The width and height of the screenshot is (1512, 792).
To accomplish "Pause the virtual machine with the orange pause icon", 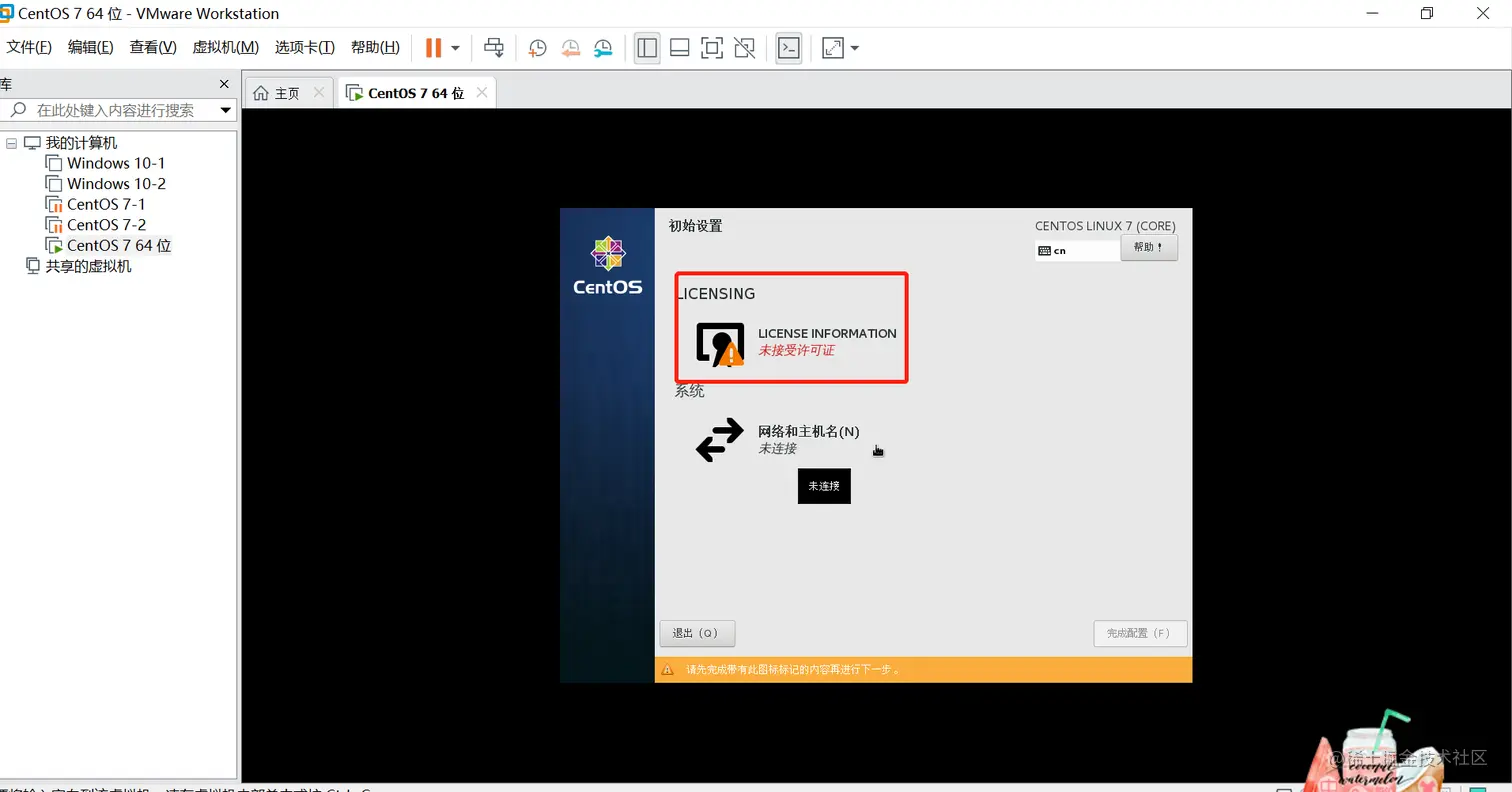I will point(433,48).
